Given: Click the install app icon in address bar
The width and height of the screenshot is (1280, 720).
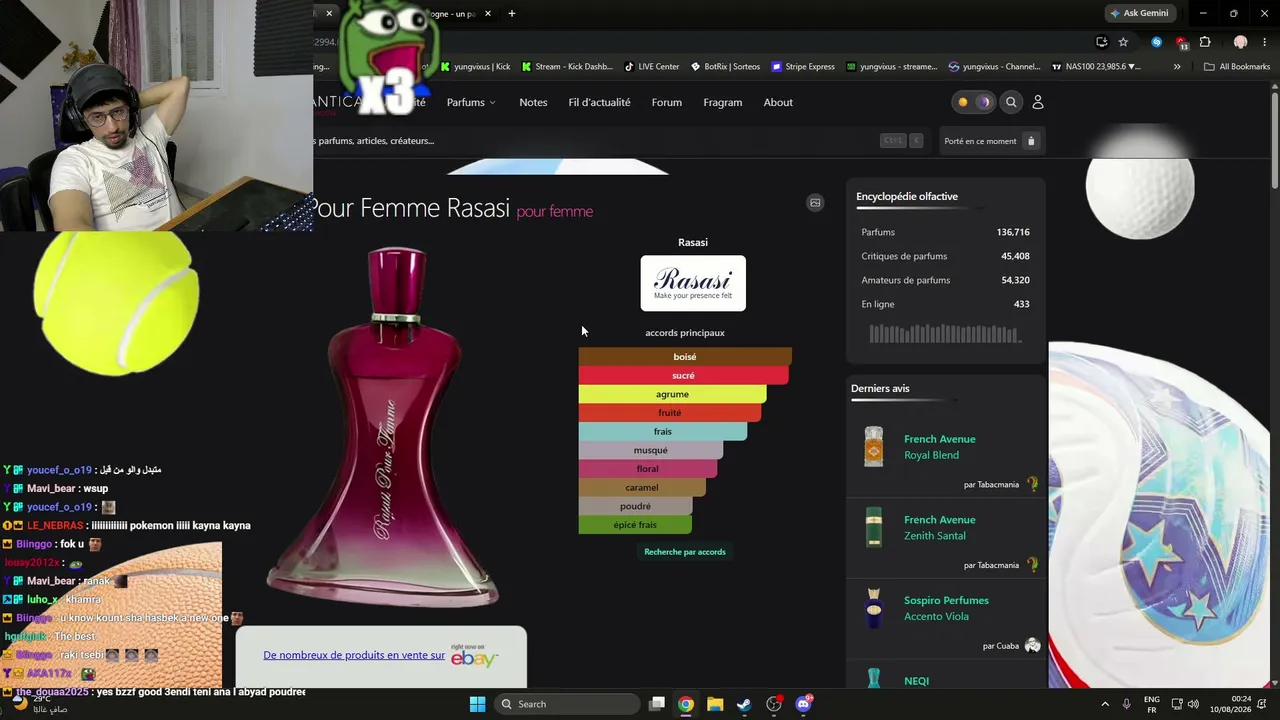Looking at the screenshot, I should point(1101,42).
